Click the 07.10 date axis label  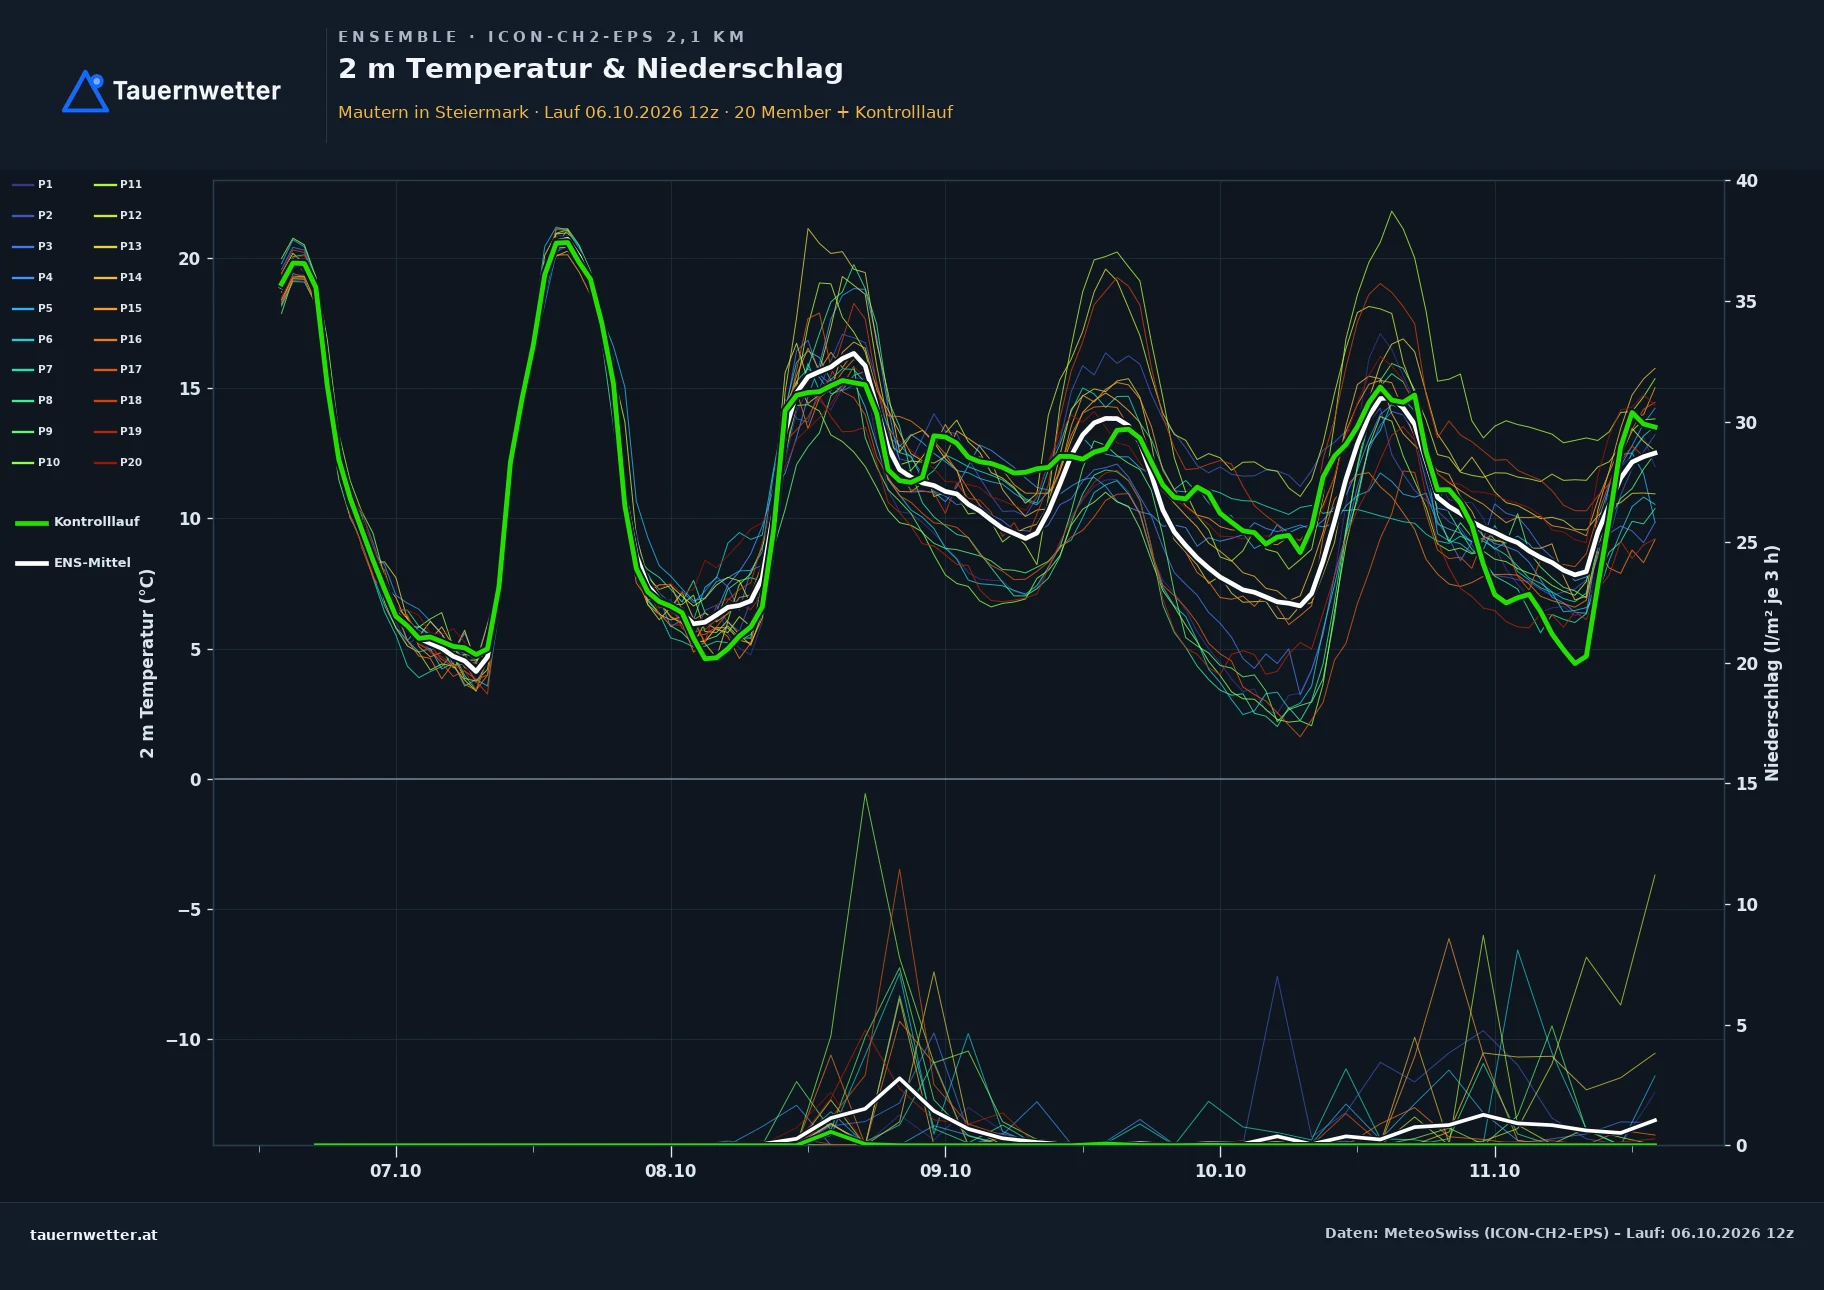tap(396, 1171)
